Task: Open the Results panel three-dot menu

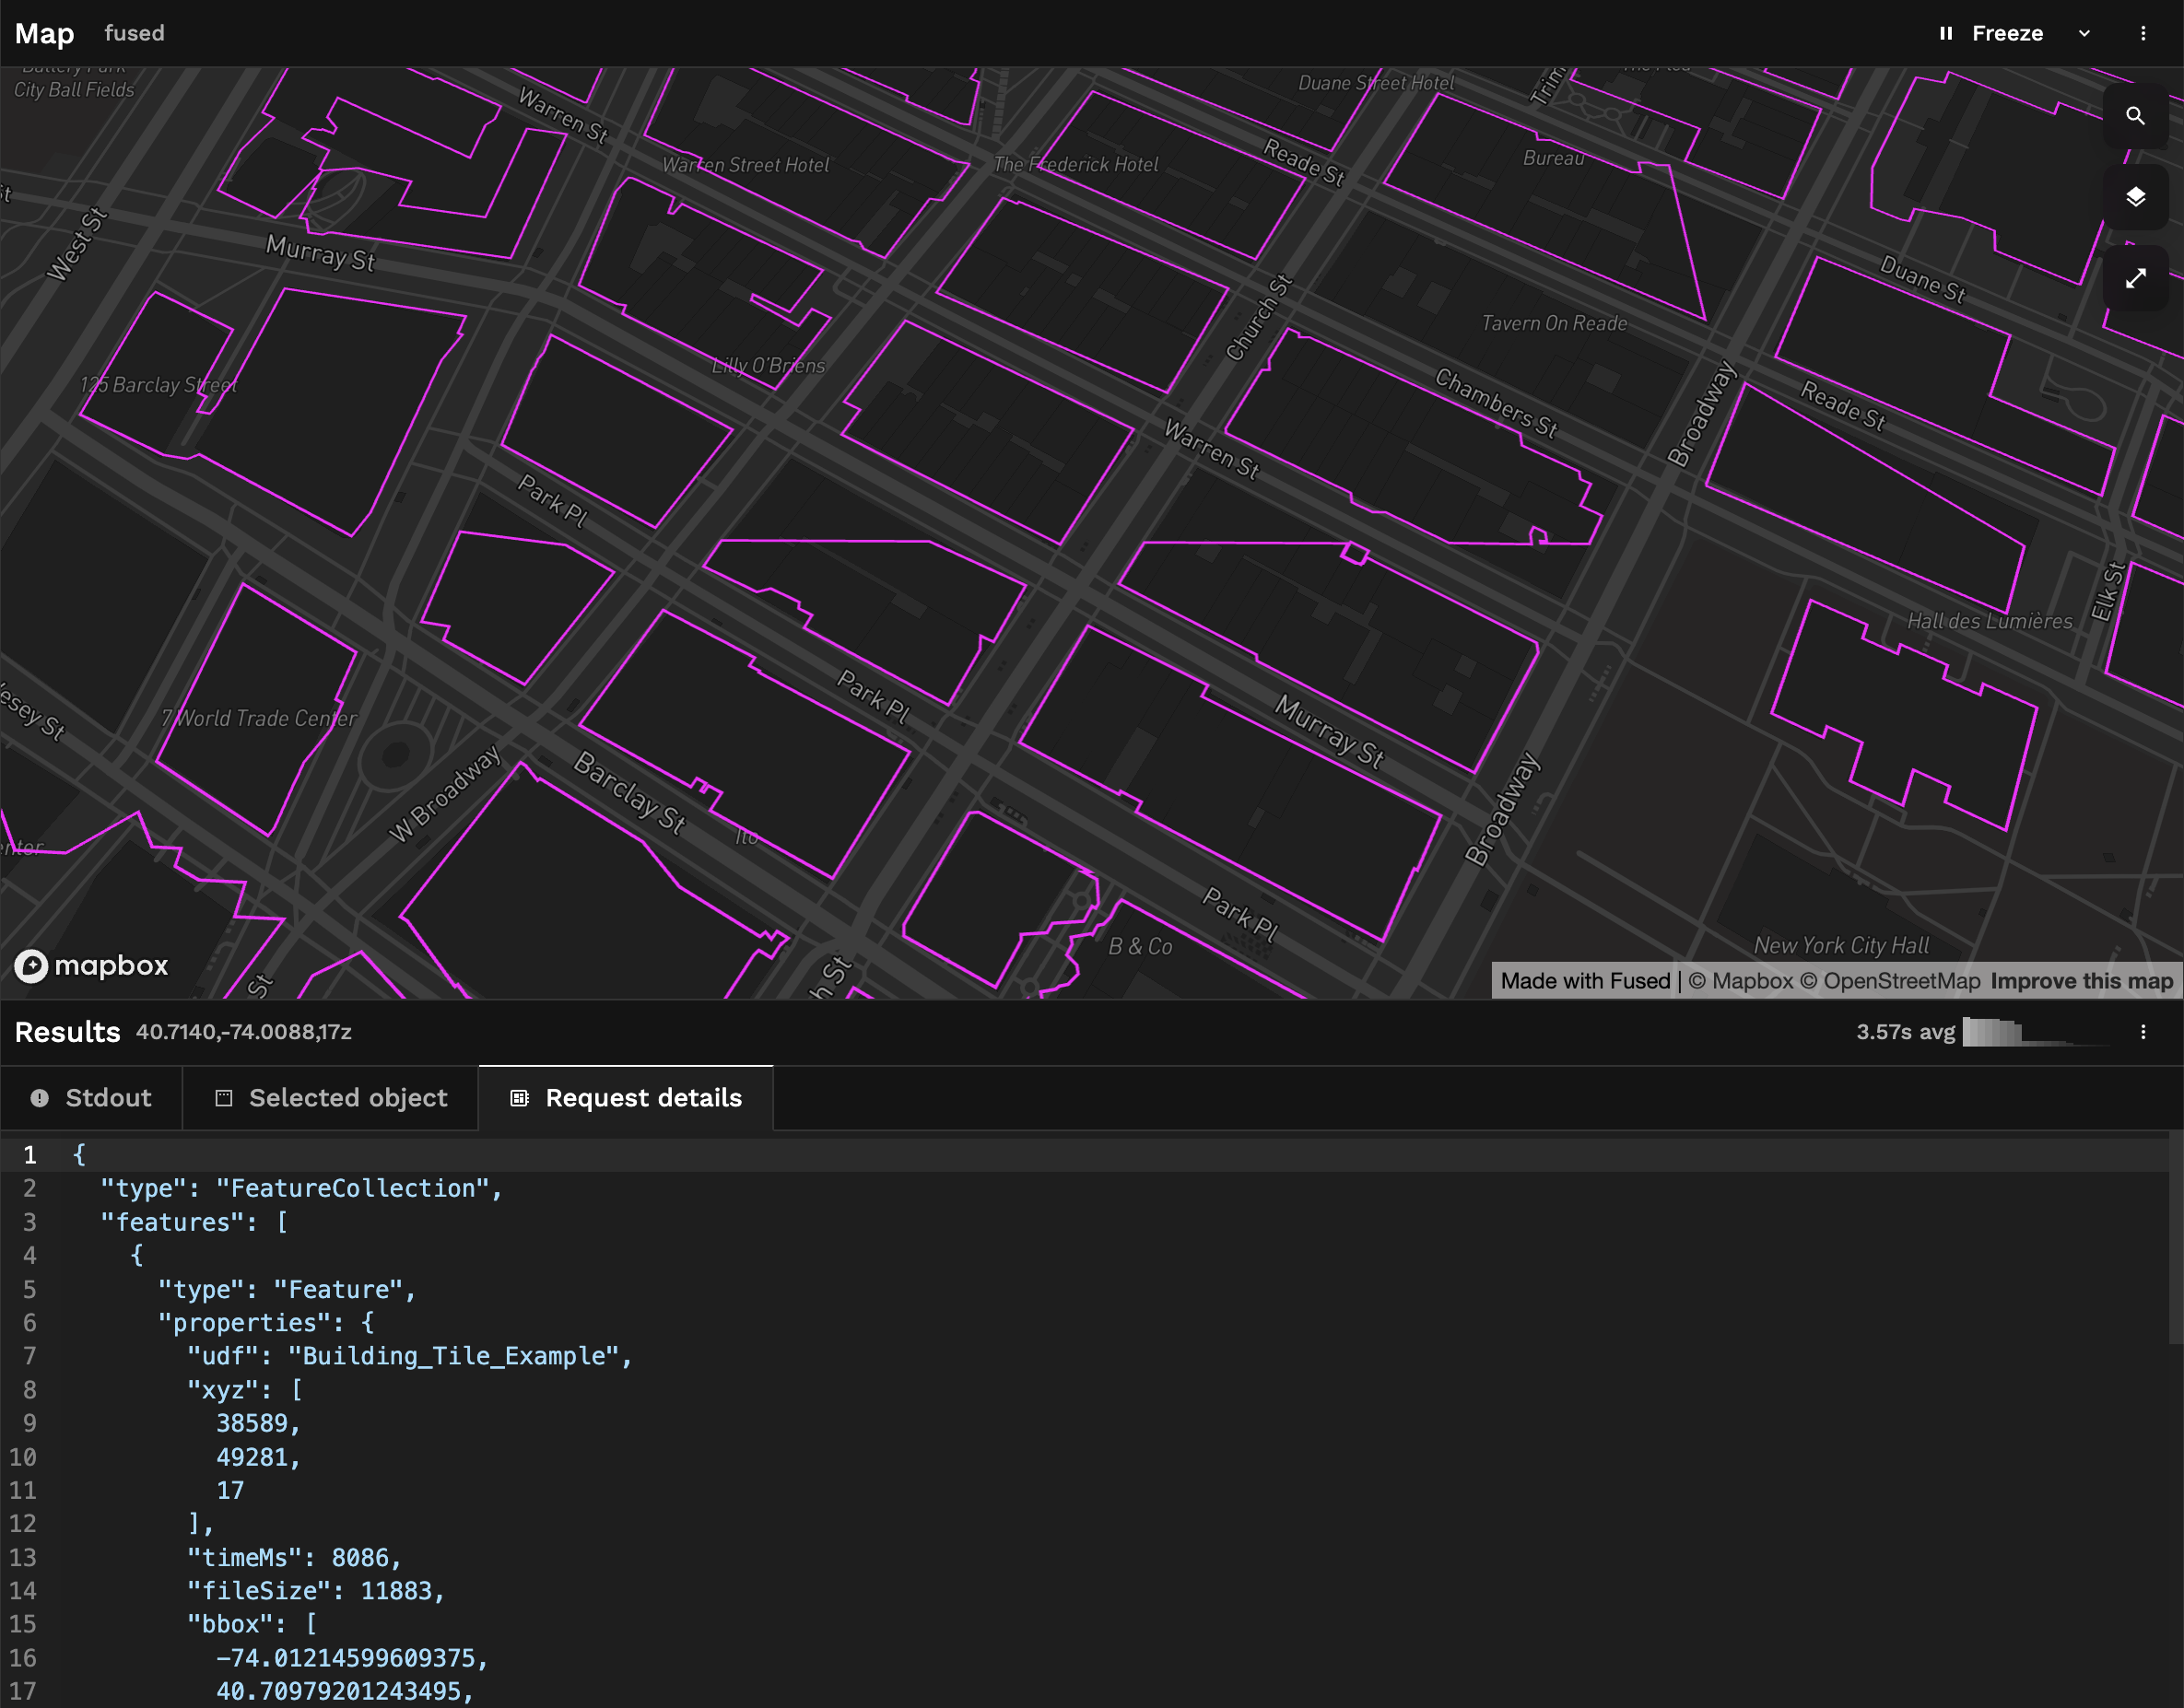Action: click(2143, 1032)
